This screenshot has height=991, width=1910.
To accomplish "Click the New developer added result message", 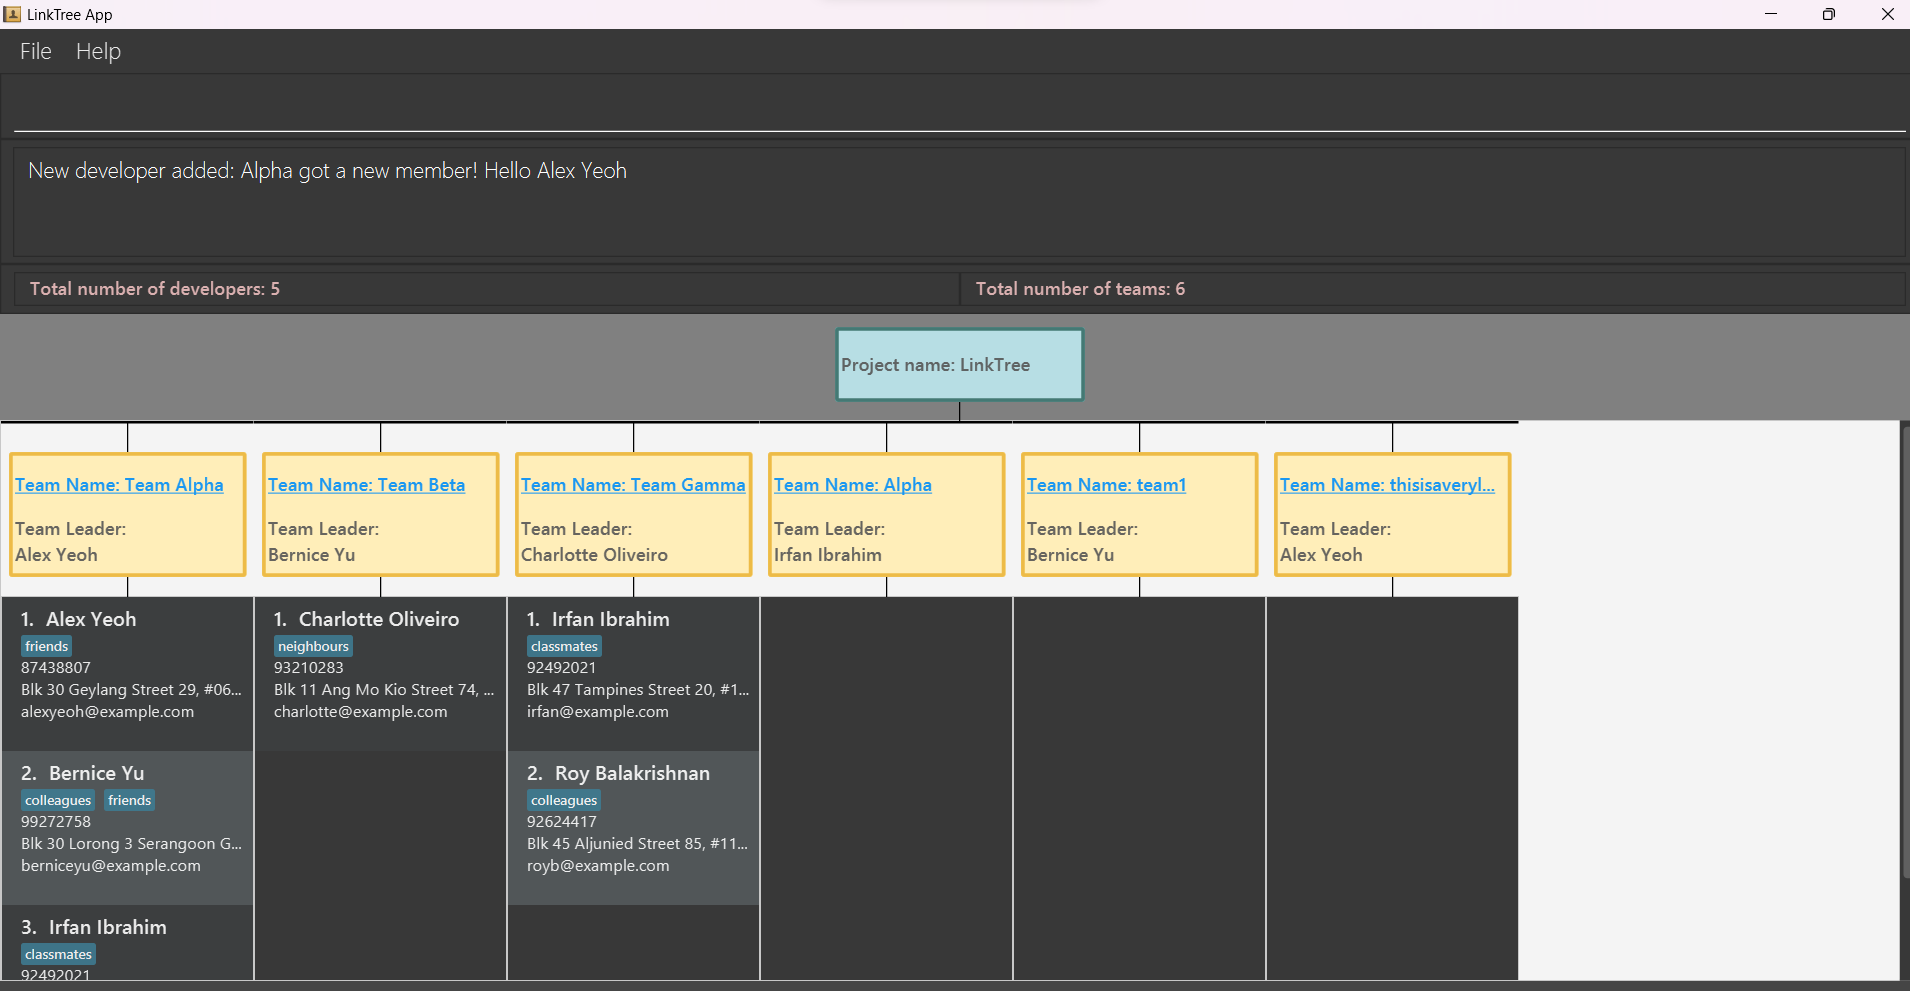I will tap(327, 171).
